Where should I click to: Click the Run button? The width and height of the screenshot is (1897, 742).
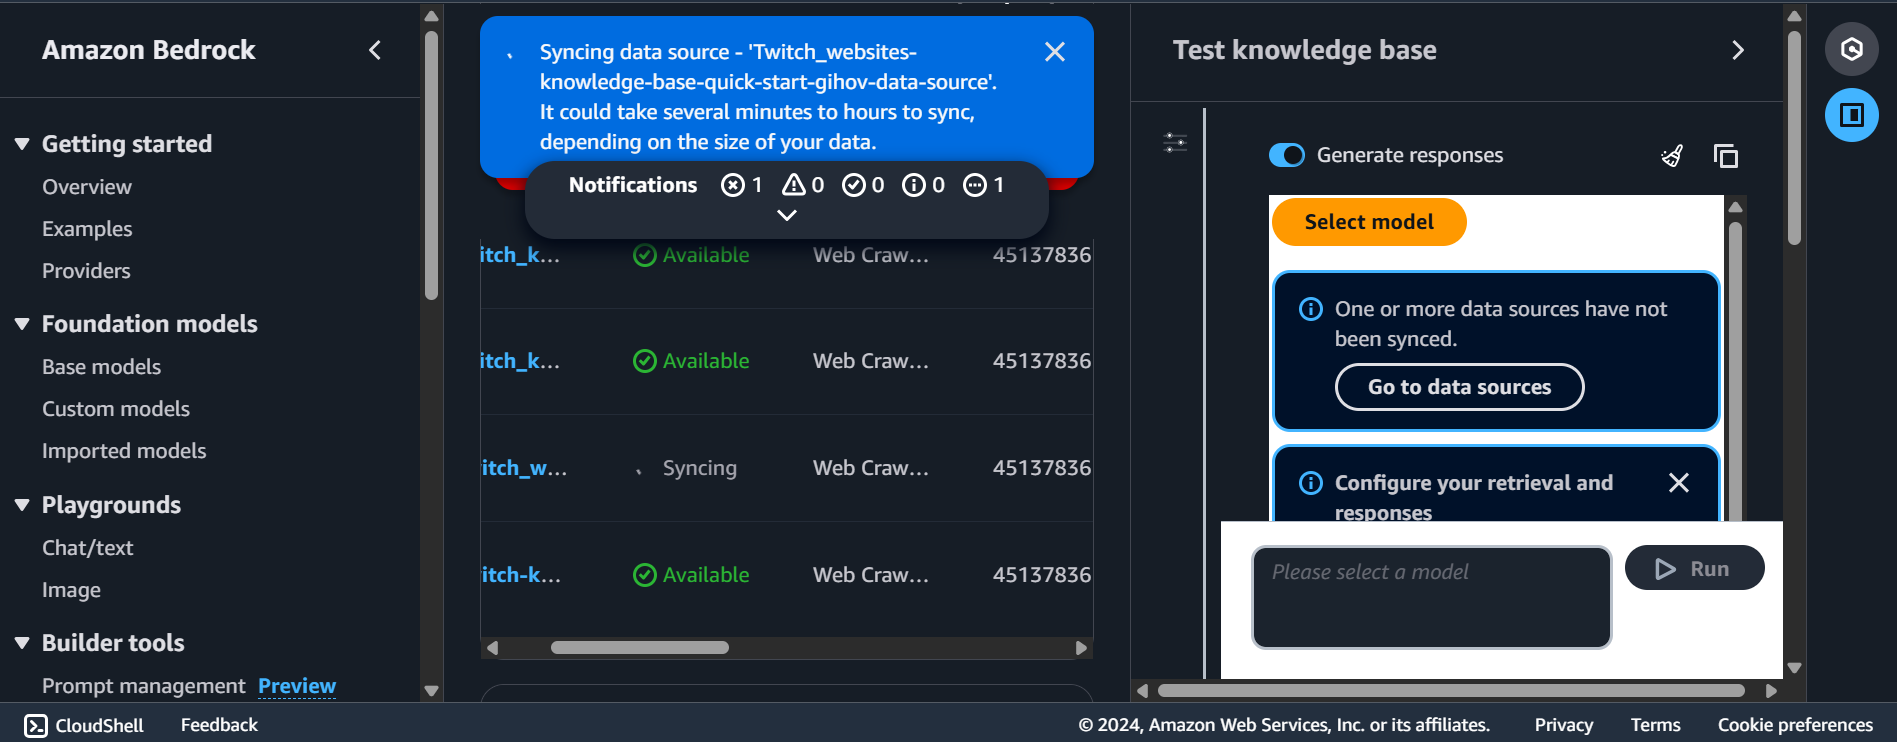pos(1694,568)
